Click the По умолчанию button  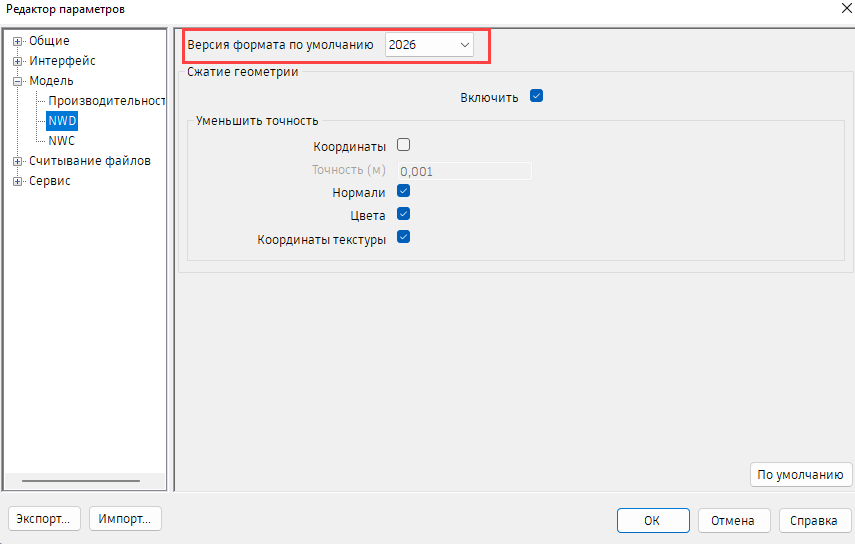[800, 475]
